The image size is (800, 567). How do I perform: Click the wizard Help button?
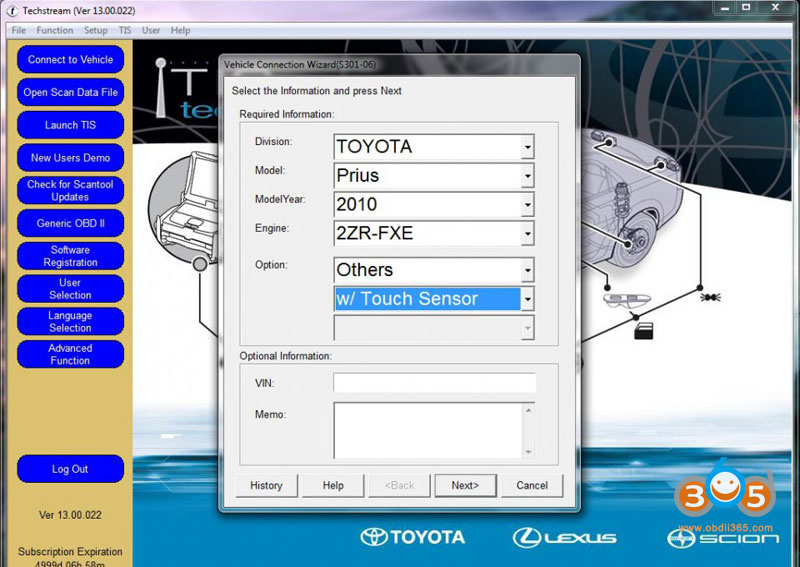333,485
